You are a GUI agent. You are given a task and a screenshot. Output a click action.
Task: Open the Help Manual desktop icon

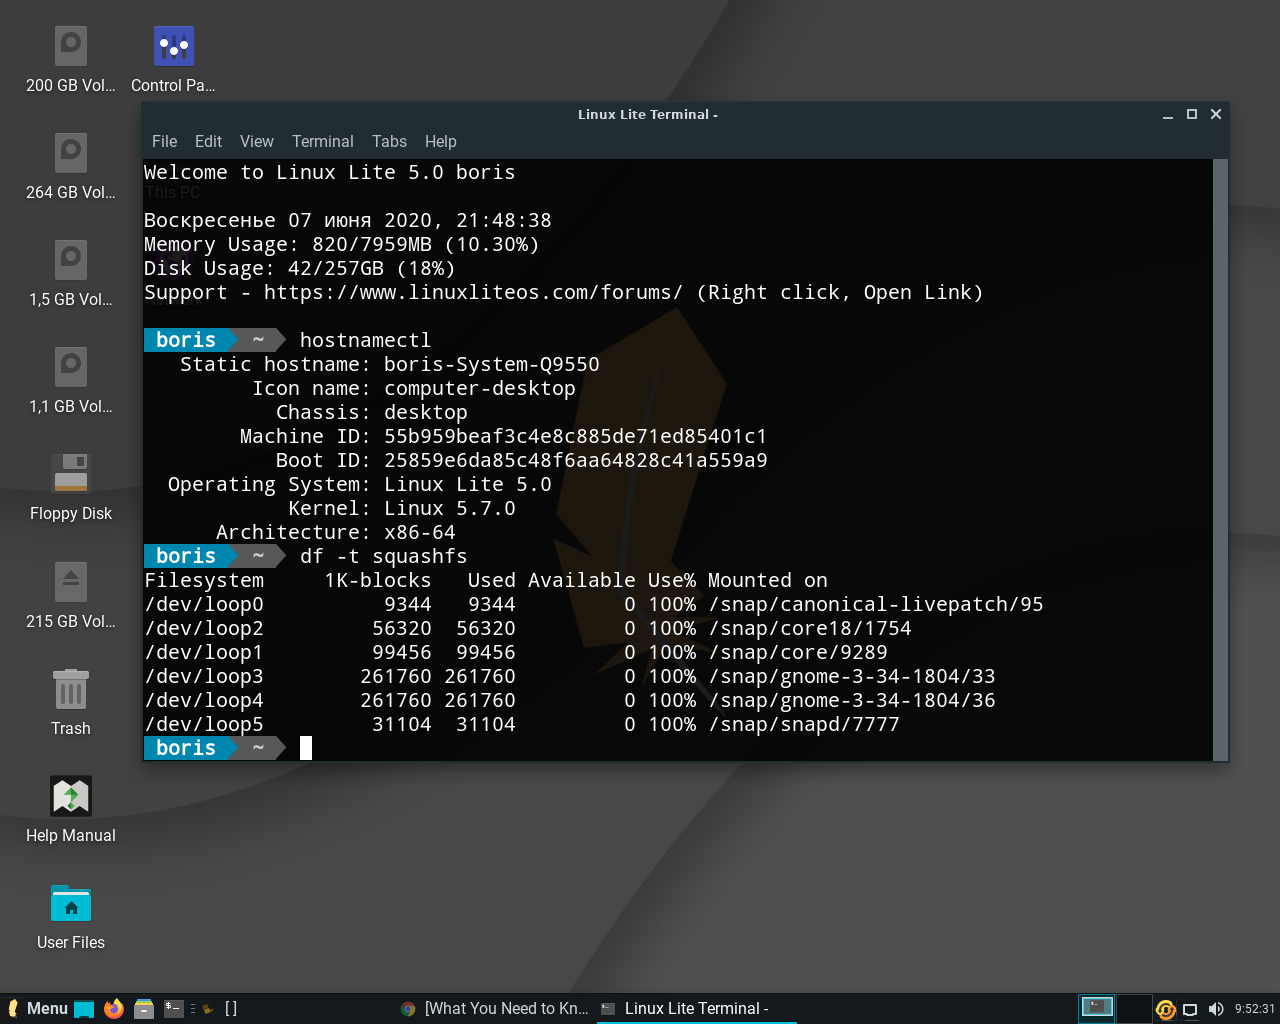(x=70, y=797)
